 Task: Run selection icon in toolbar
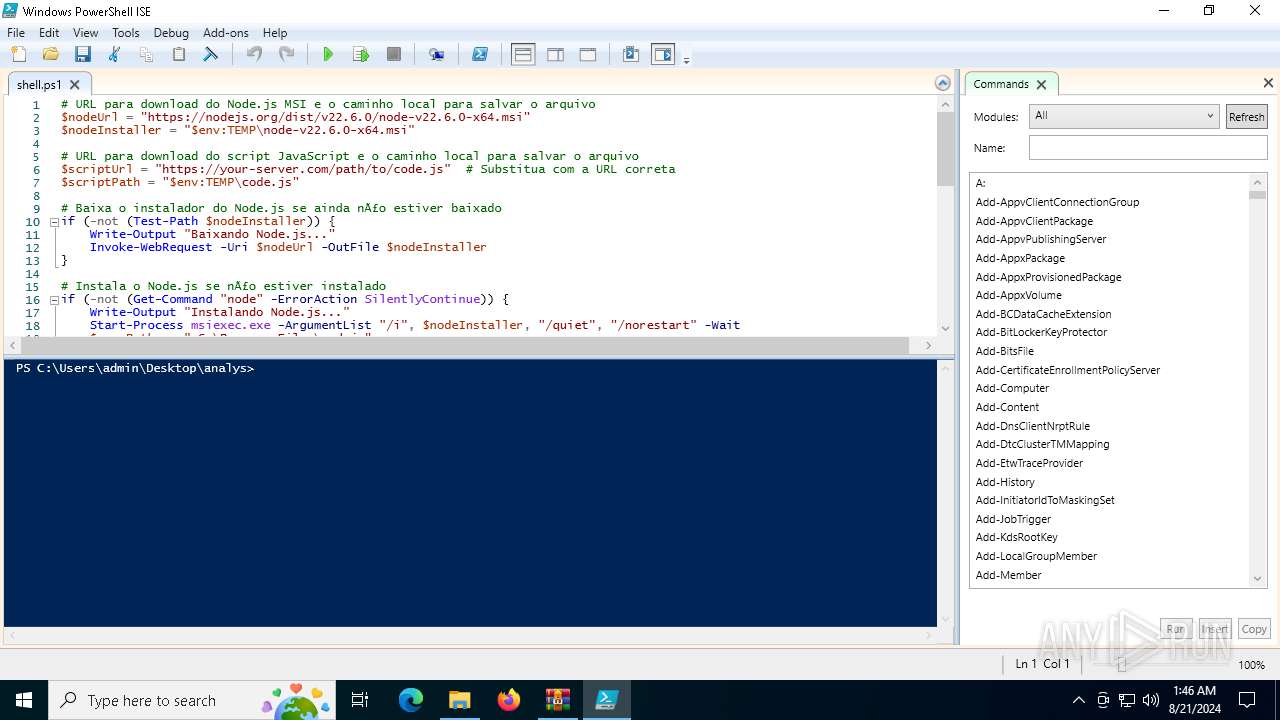361,55
